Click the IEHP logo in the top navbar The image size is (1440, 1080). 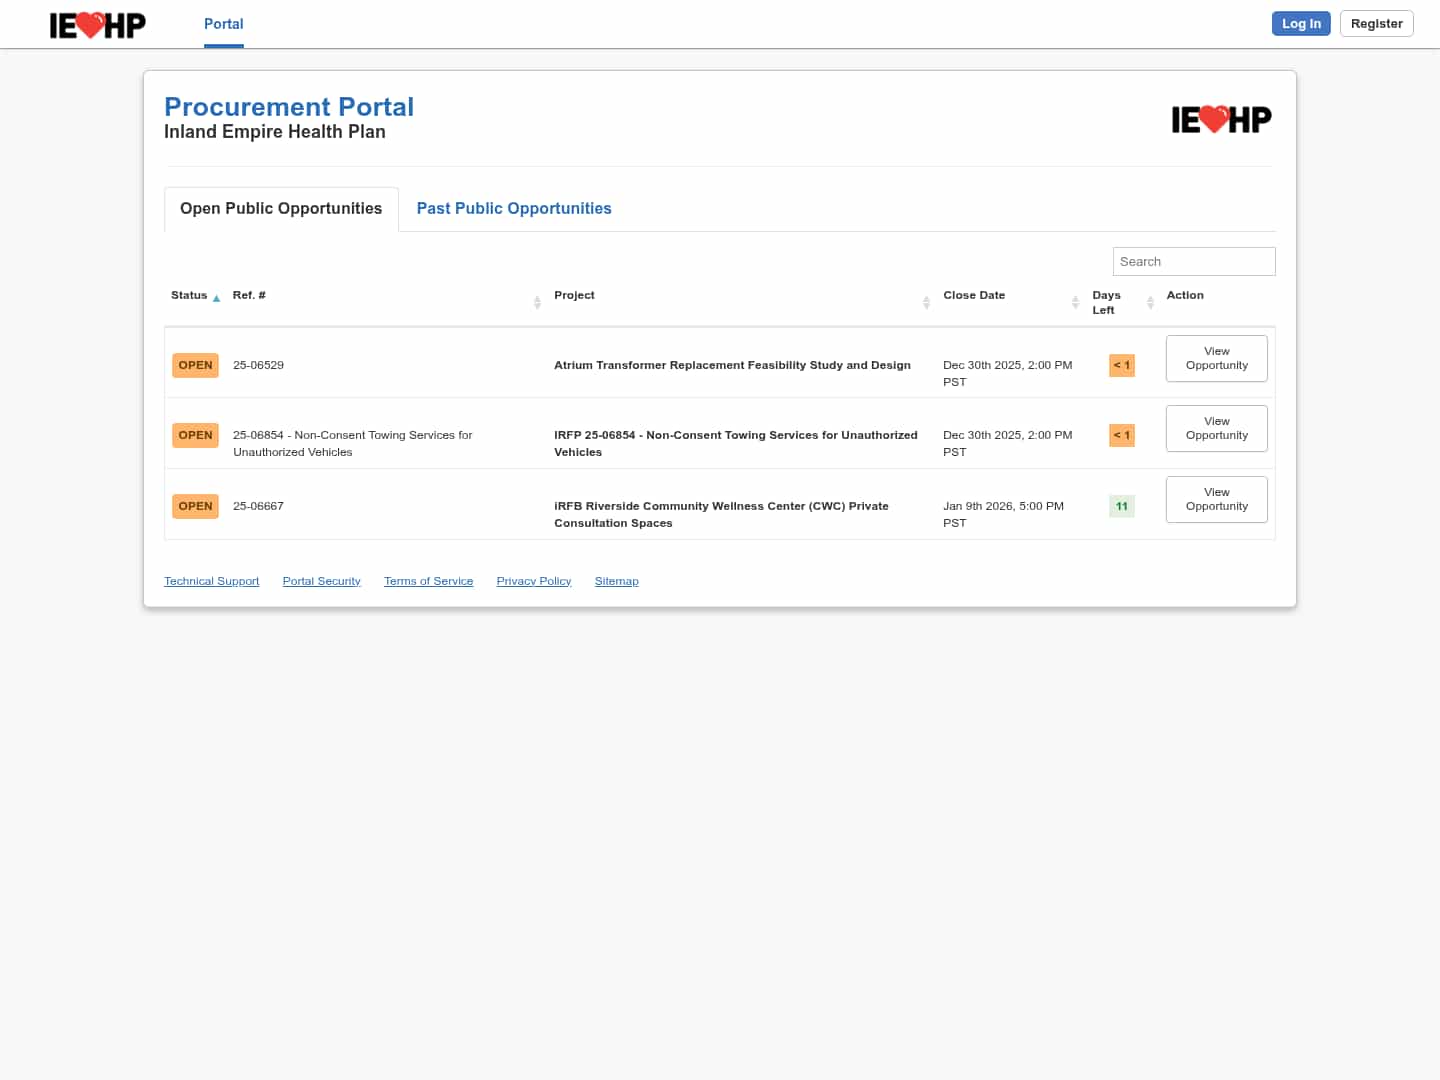[97, 24]
